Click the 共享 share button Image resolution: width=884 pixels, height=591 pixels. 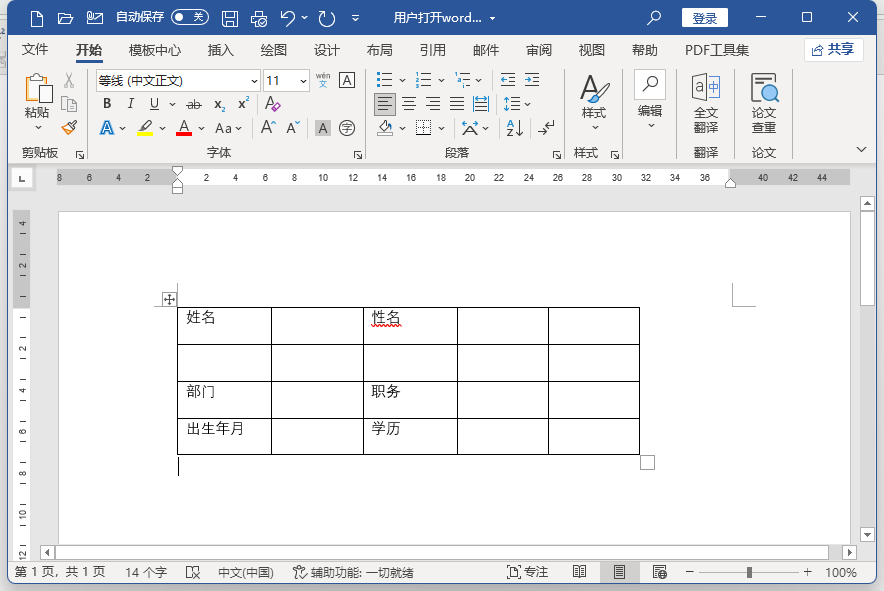point(833,50)
